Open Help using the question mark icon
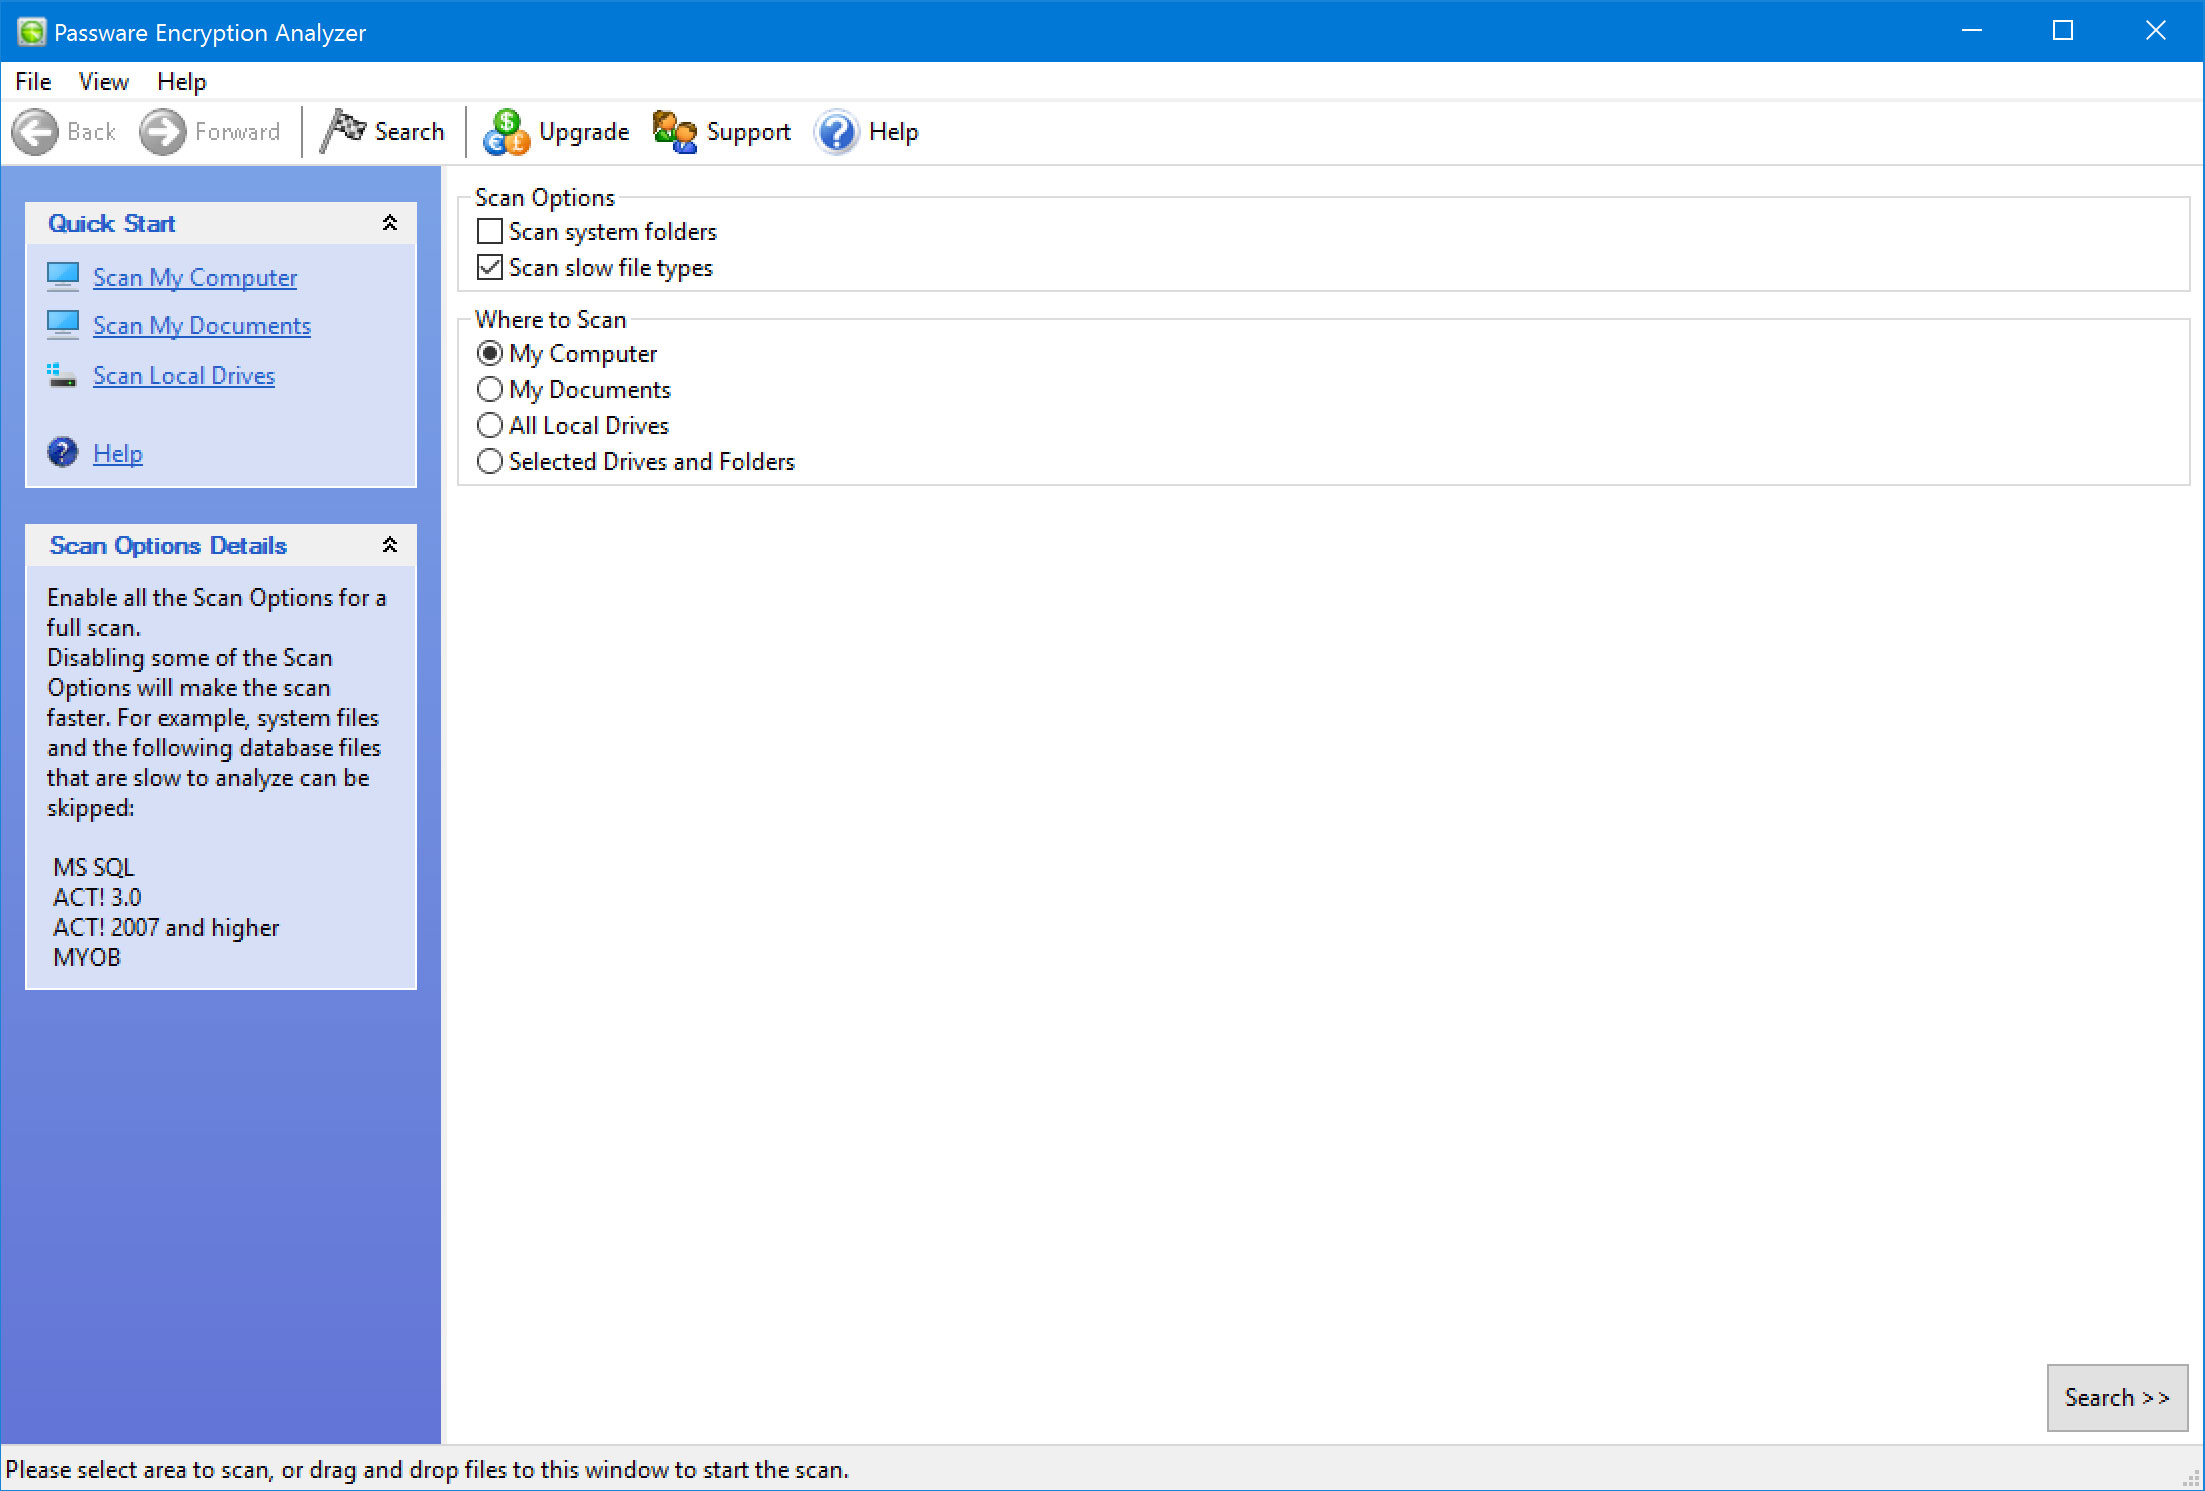The height and width of the screenshot is (1491, 2205). click(837, 132)
